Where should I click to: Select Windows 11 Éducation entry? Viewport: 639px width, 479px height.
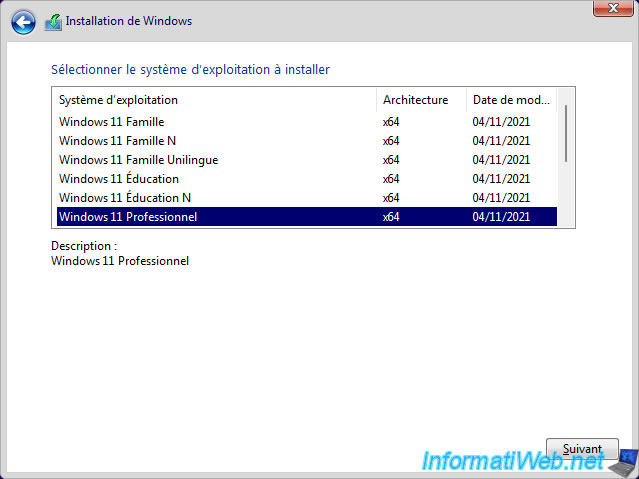point(306,179)
